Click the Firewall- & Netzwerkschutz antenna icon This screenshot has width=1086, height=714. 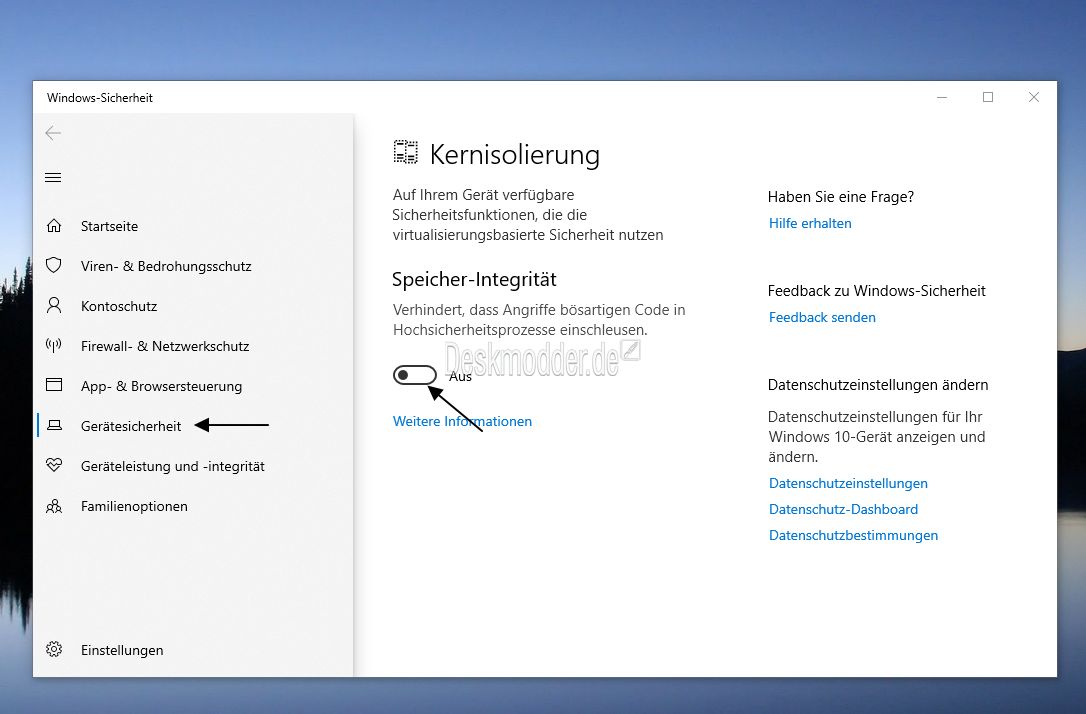54,346
